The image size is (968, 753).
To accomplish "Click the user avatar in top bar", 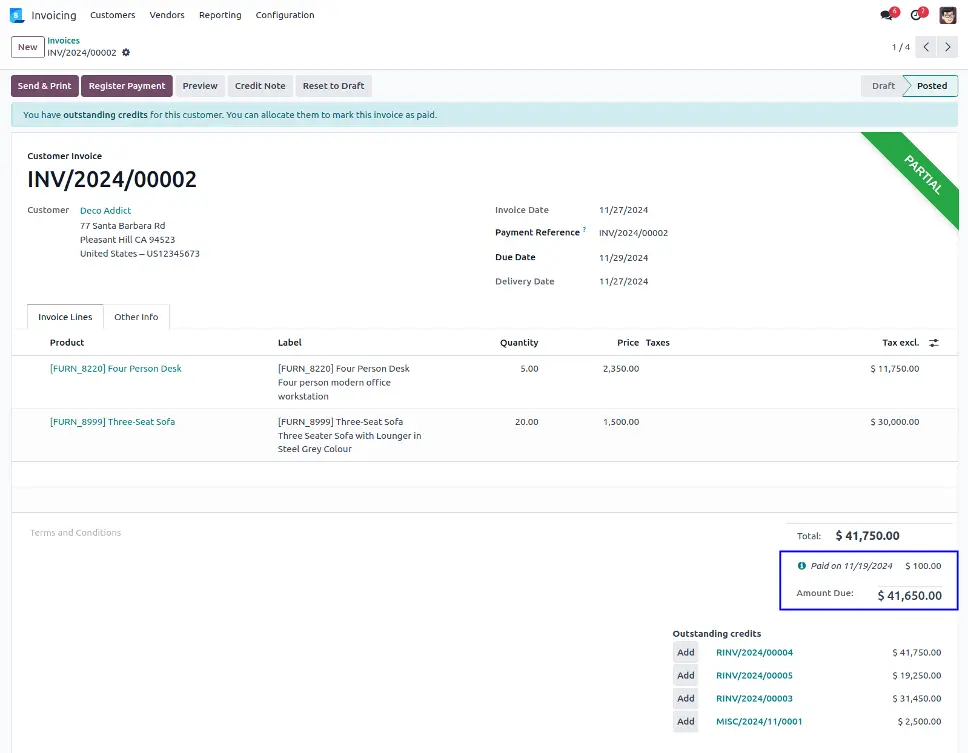I will (x=947, y=15).
